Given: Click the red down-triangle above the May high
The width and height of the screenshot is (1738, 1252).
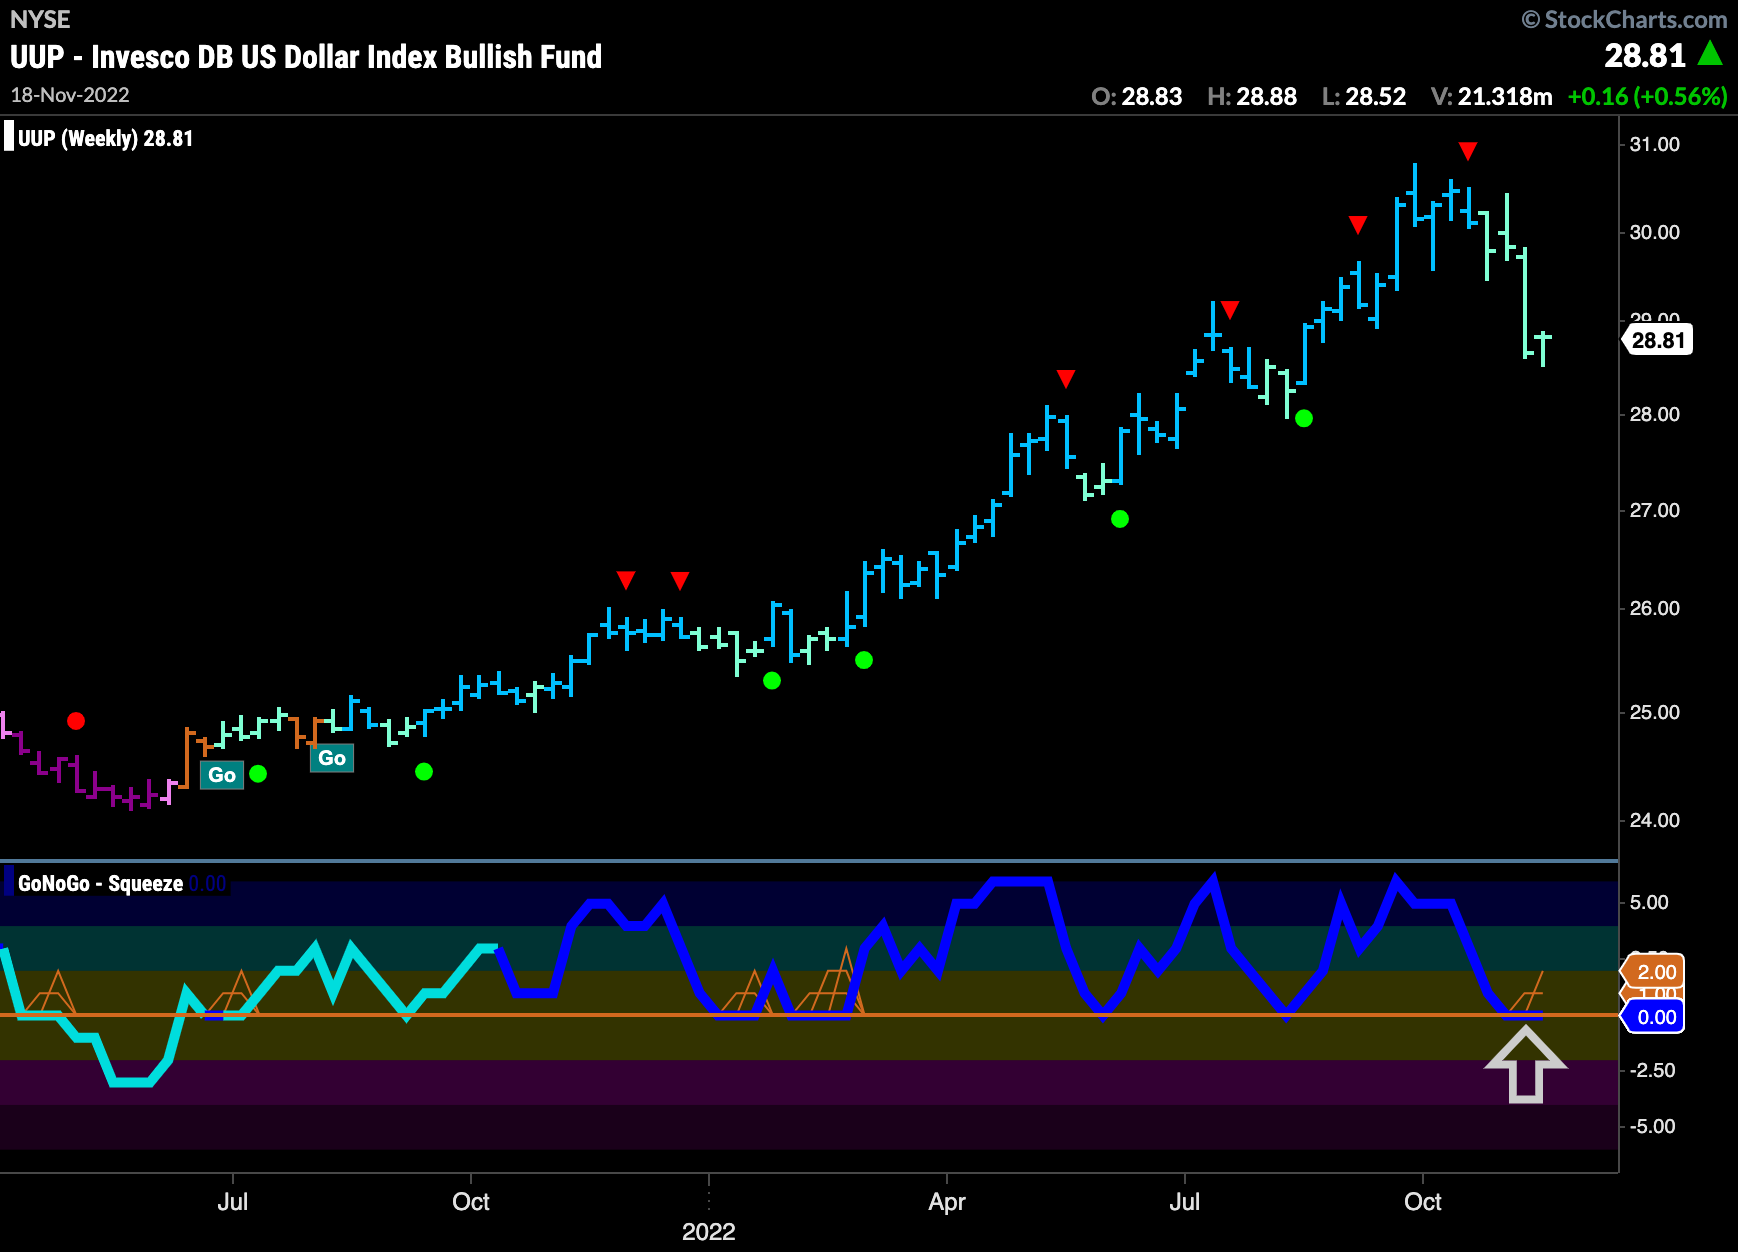Looking at the screenshot, I should (x=1066, y=379).
